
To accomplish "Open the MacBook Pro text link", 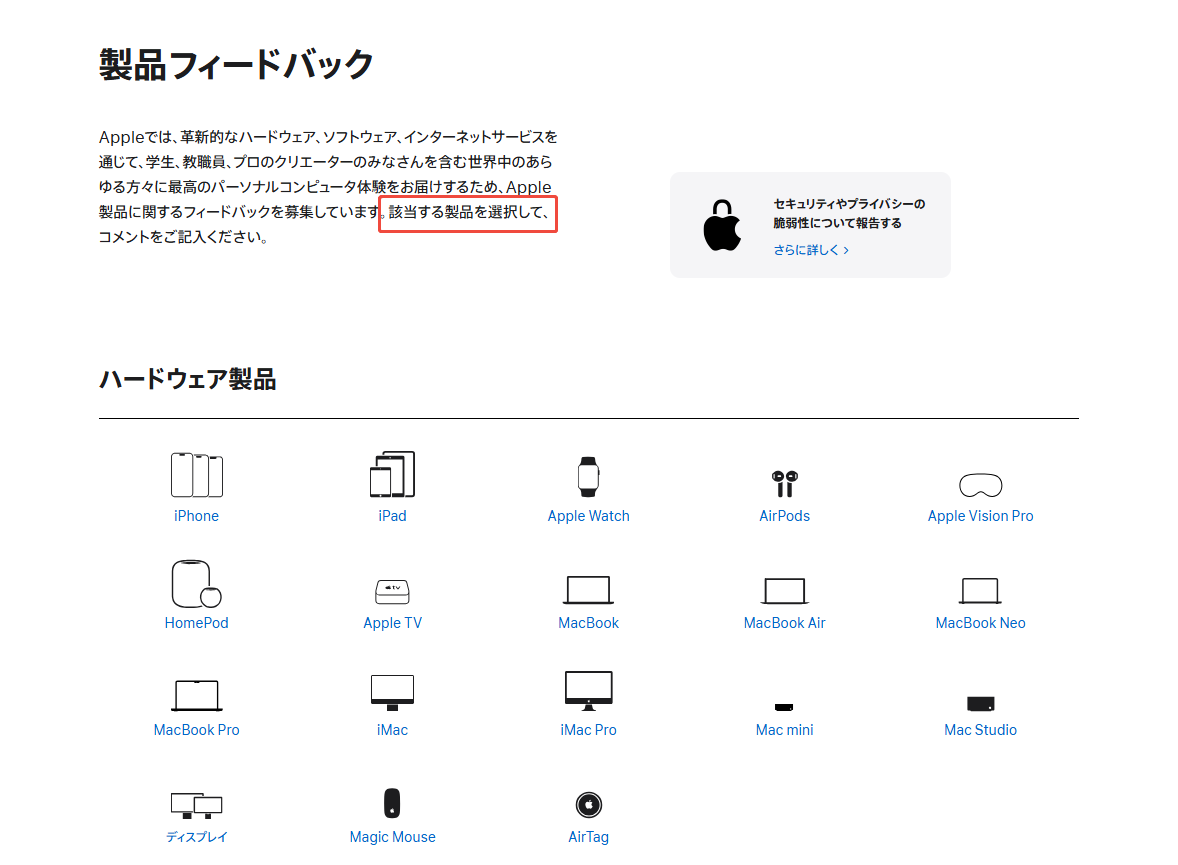I will tap(197, 730).
